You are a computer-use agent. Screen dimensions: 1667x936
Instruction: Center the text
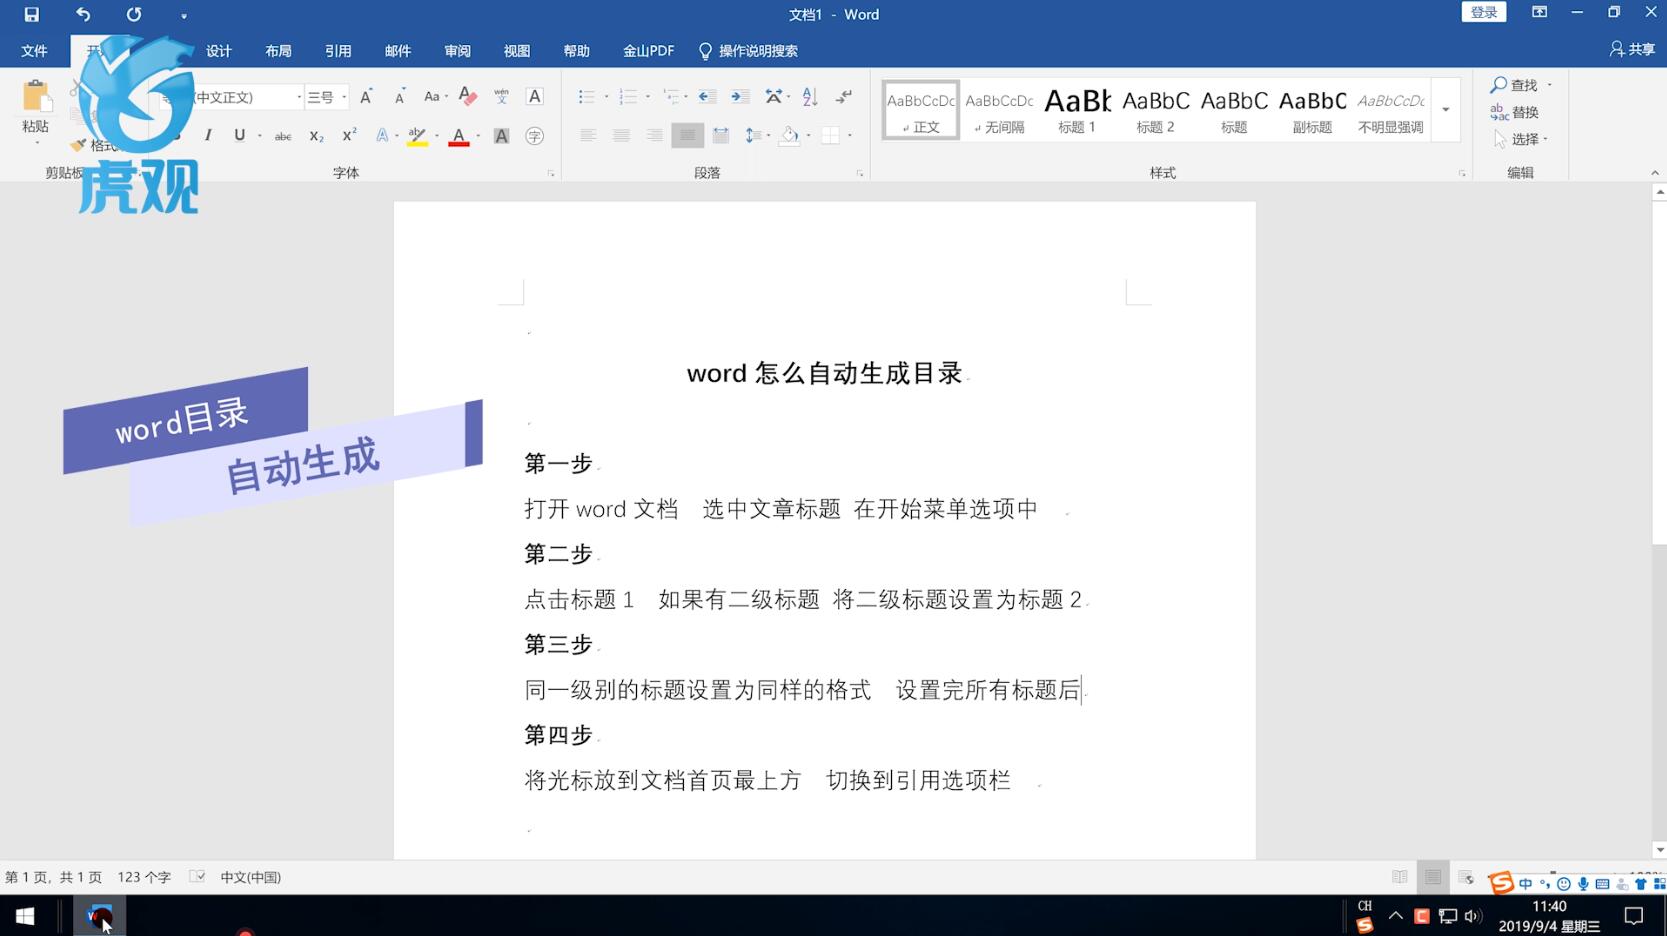click(621, 136)
